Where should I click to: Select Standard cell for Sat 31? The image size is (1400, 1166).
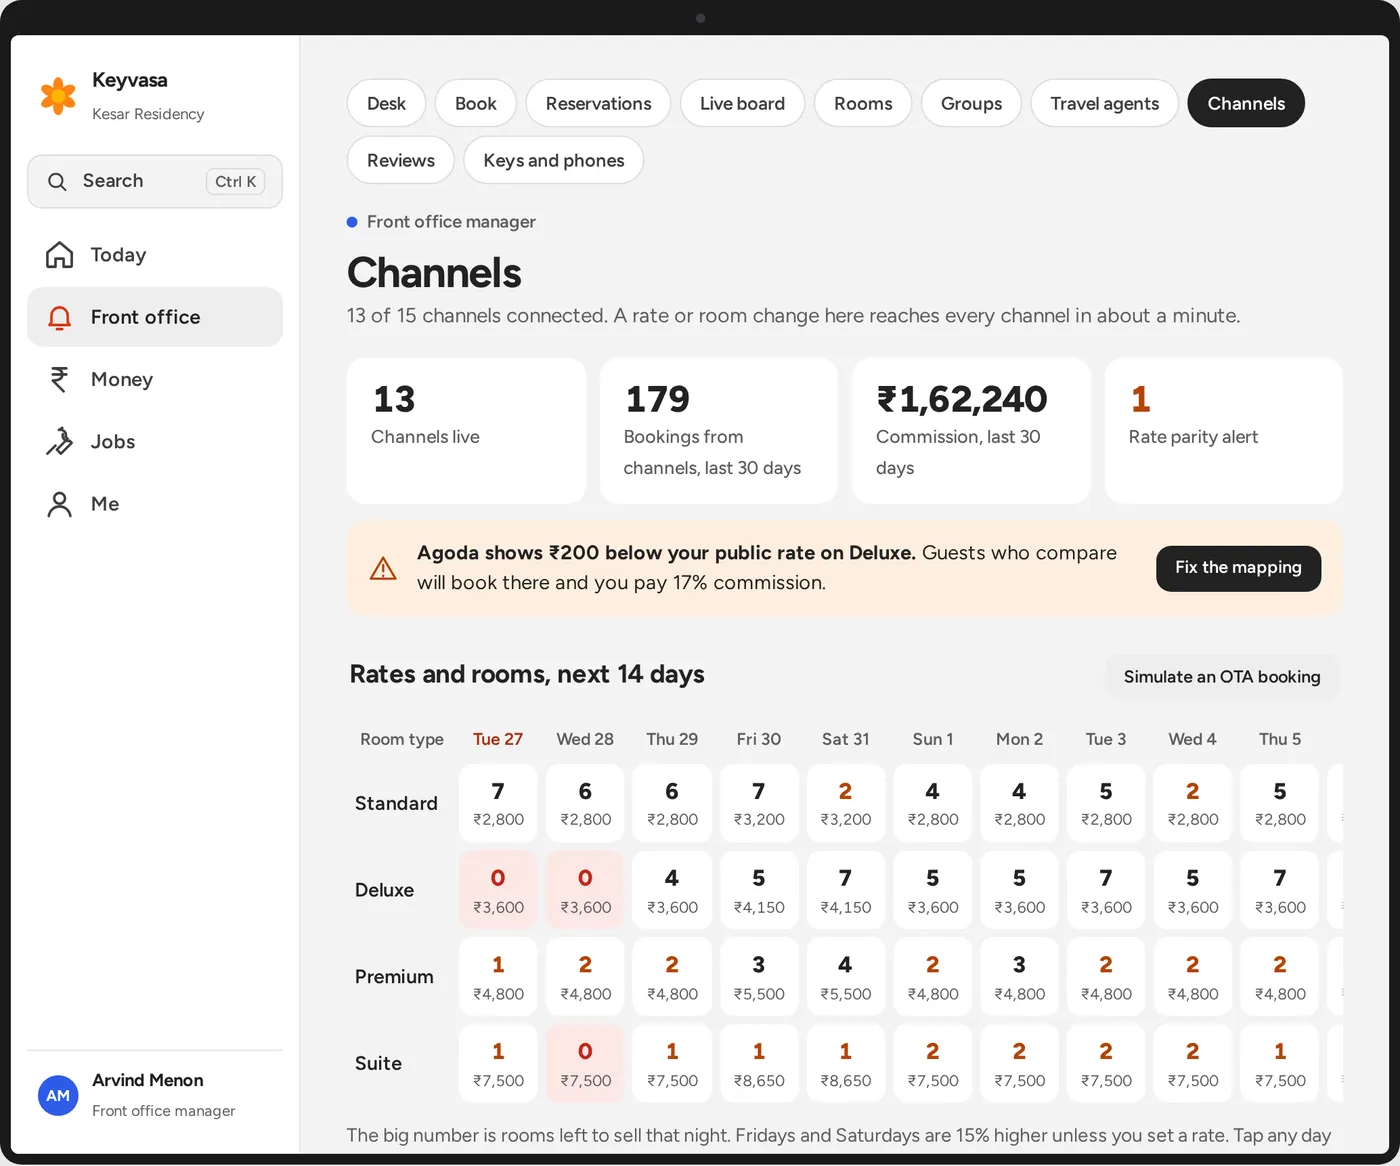tap(845, 803)
